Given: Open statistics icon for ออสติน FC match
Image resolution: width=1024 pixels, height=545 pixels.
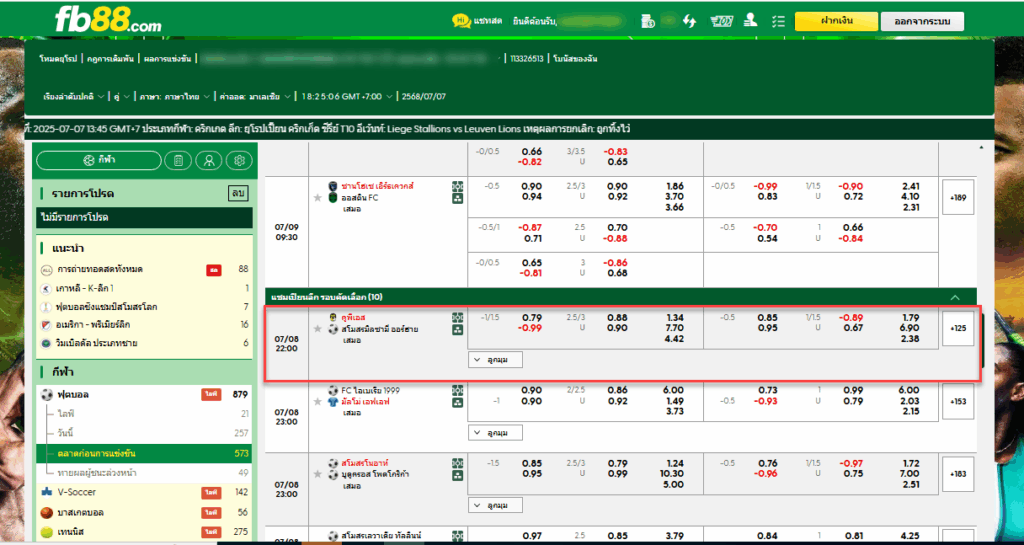Looking at the screenshot, I should (x=457, y=198).
